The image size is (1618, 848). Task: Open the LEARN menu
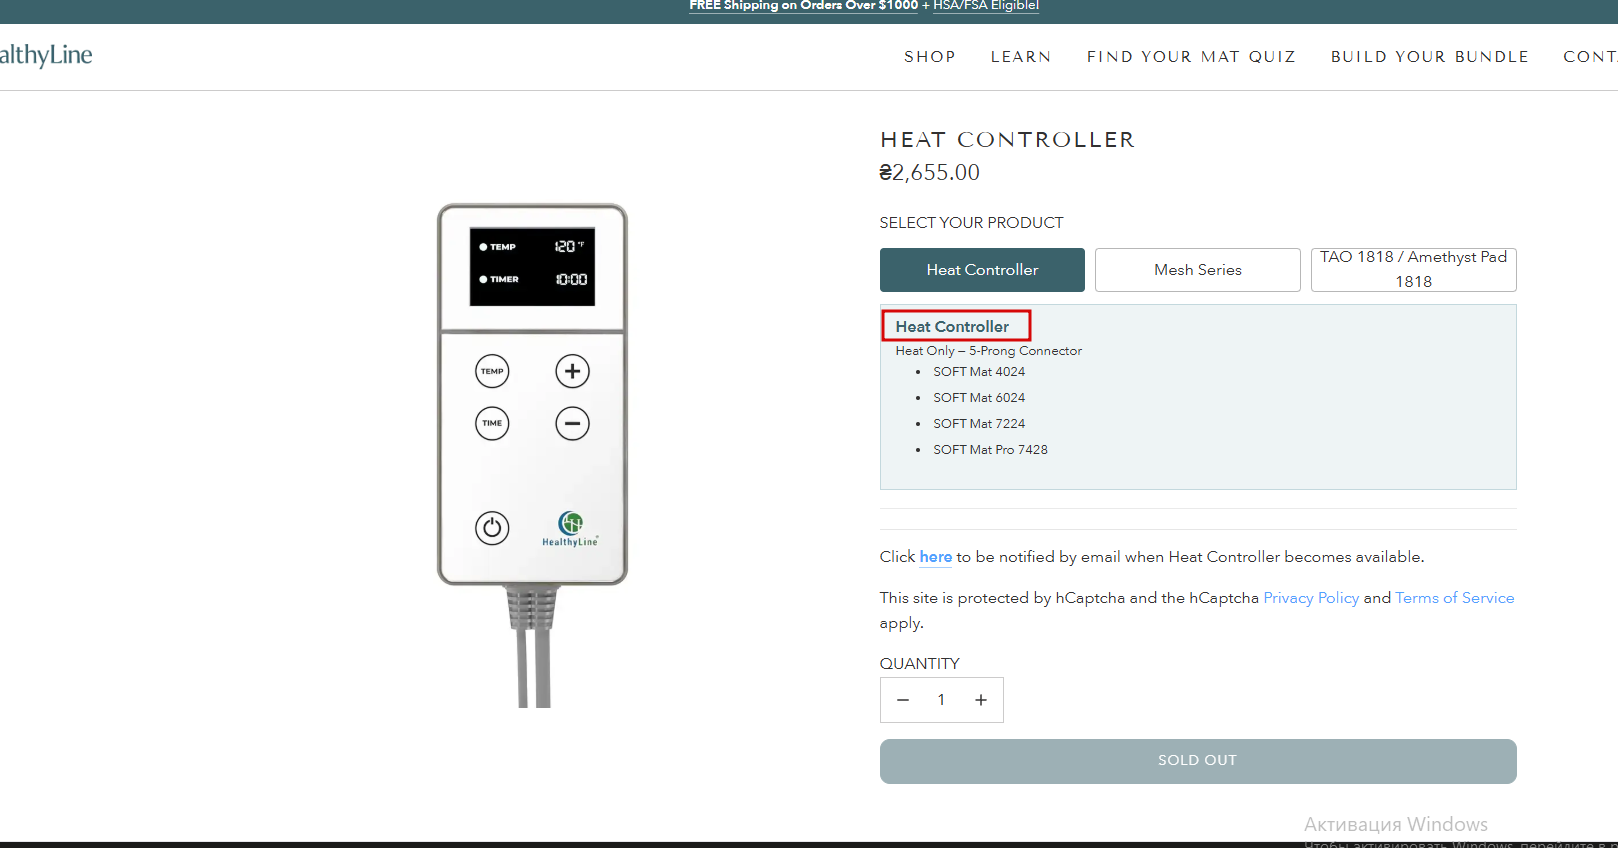pyautogui.click(x=1020, y=57)
